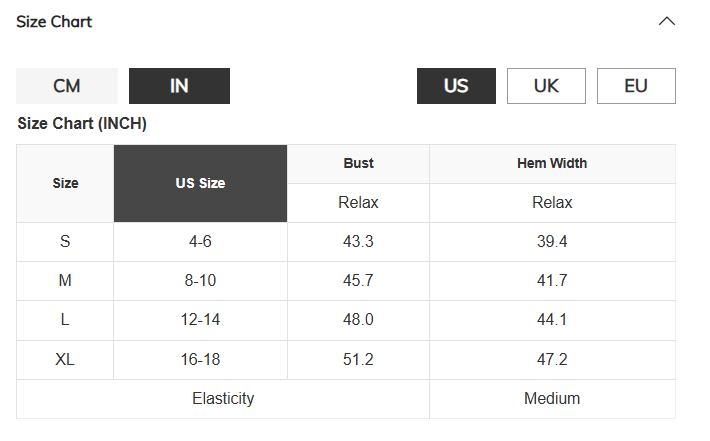Screen dimensions: 710x441
Task: Switch to EU sizing
Action: tap(636, 86)
